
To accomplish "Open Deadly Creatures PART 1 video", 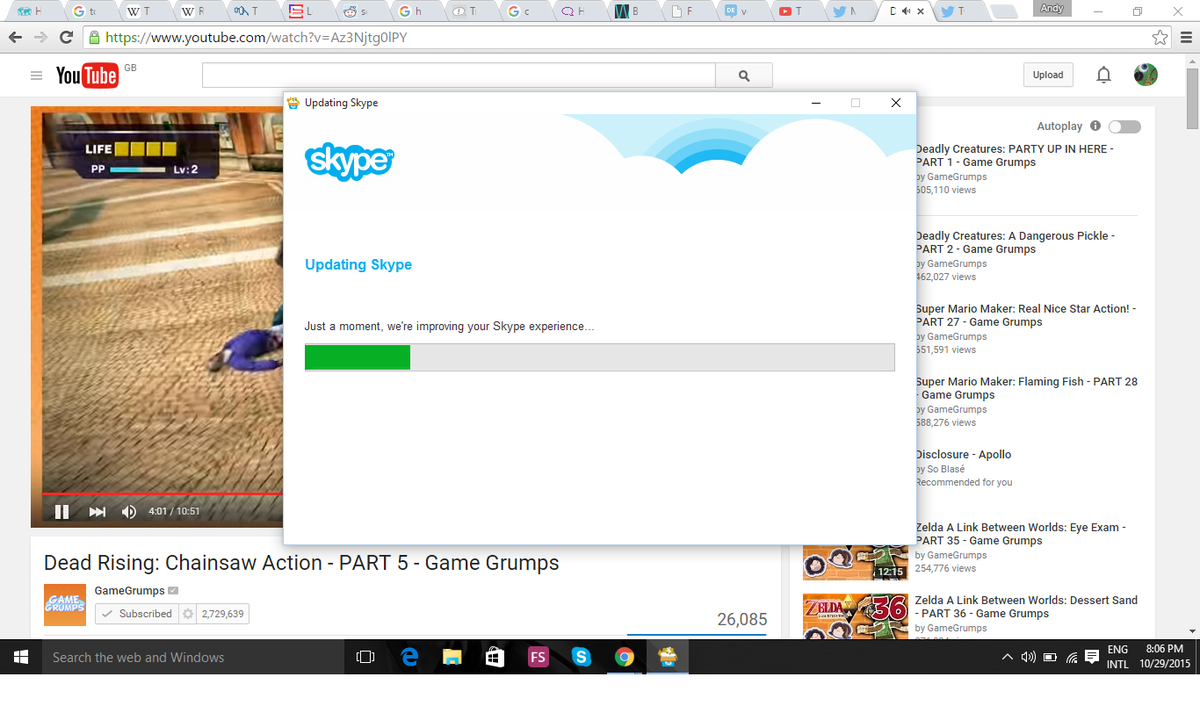I will point(1014,155).
